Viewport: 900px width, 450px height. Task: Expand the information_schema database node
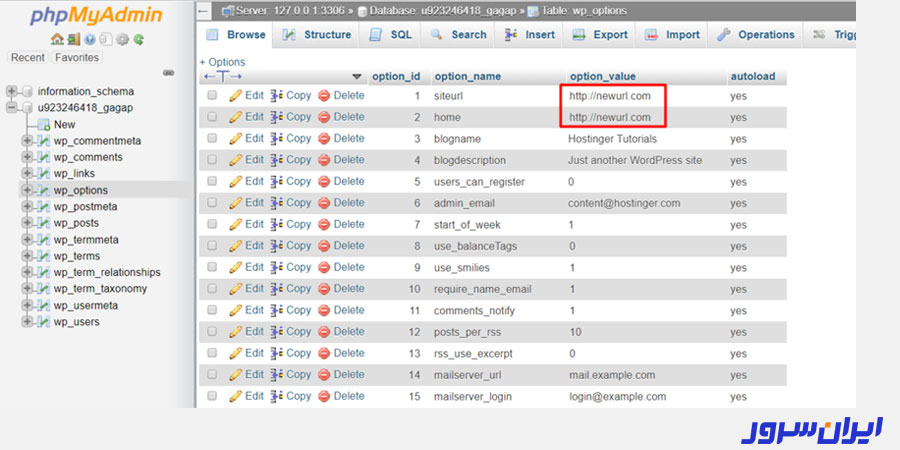click(x=11, y=91)
